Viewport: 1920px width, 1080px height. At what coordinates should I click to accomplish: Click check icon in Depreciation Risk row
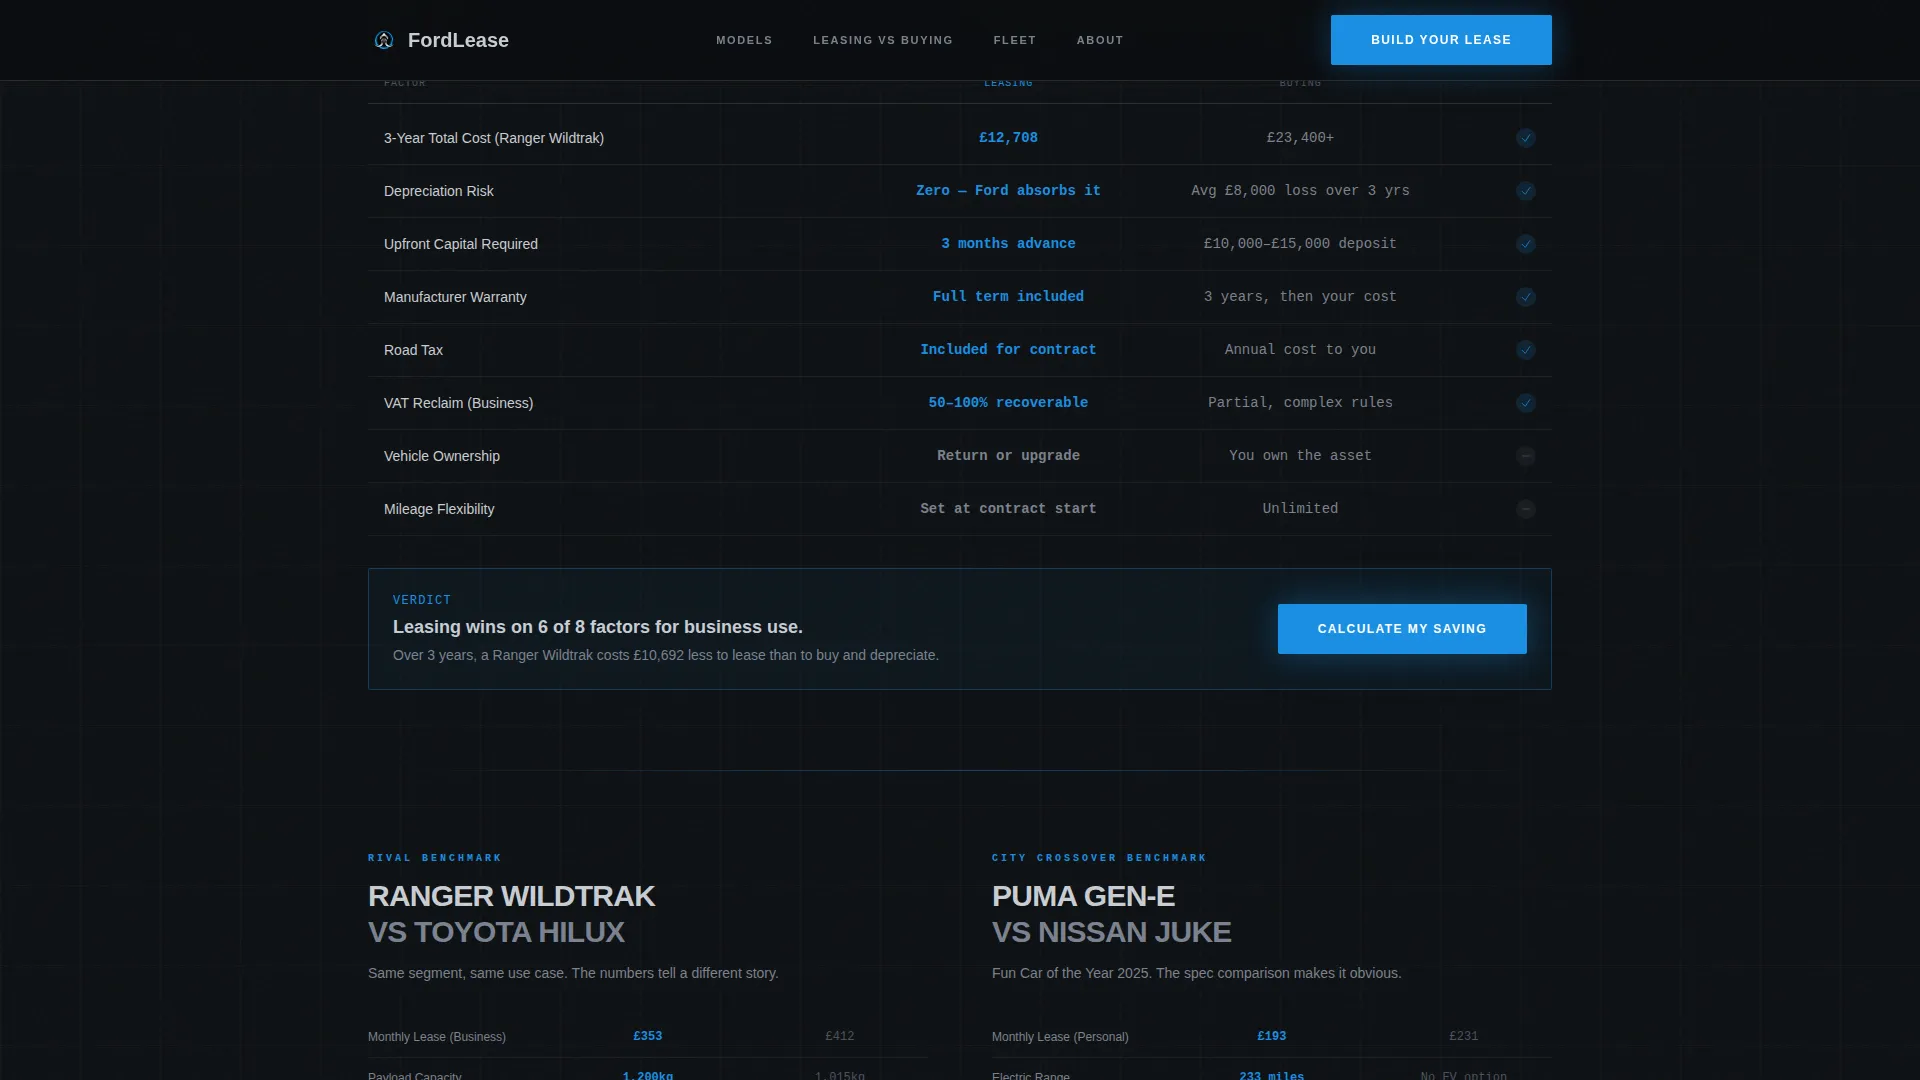(x=1526, y=191)
